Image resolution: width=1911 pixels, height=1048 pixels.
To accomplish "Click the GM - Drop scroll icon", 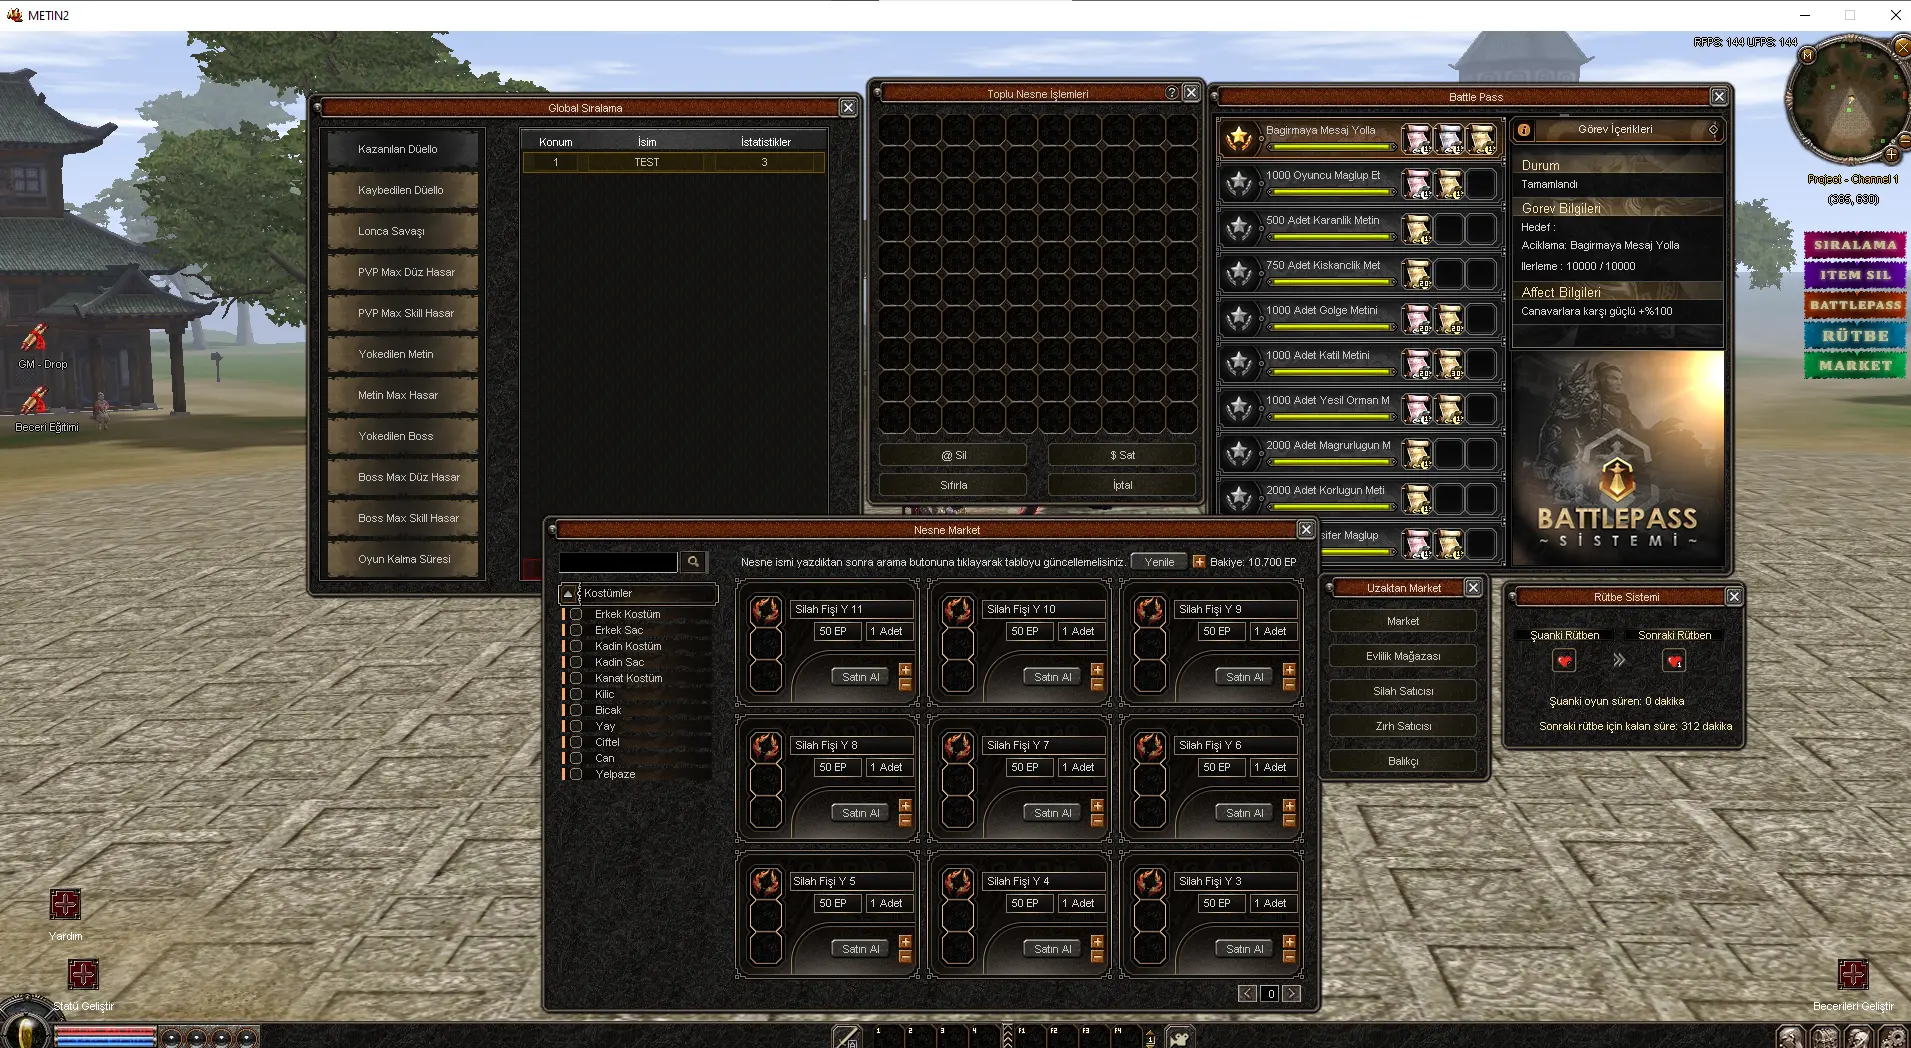I will (x=35, y=338).
